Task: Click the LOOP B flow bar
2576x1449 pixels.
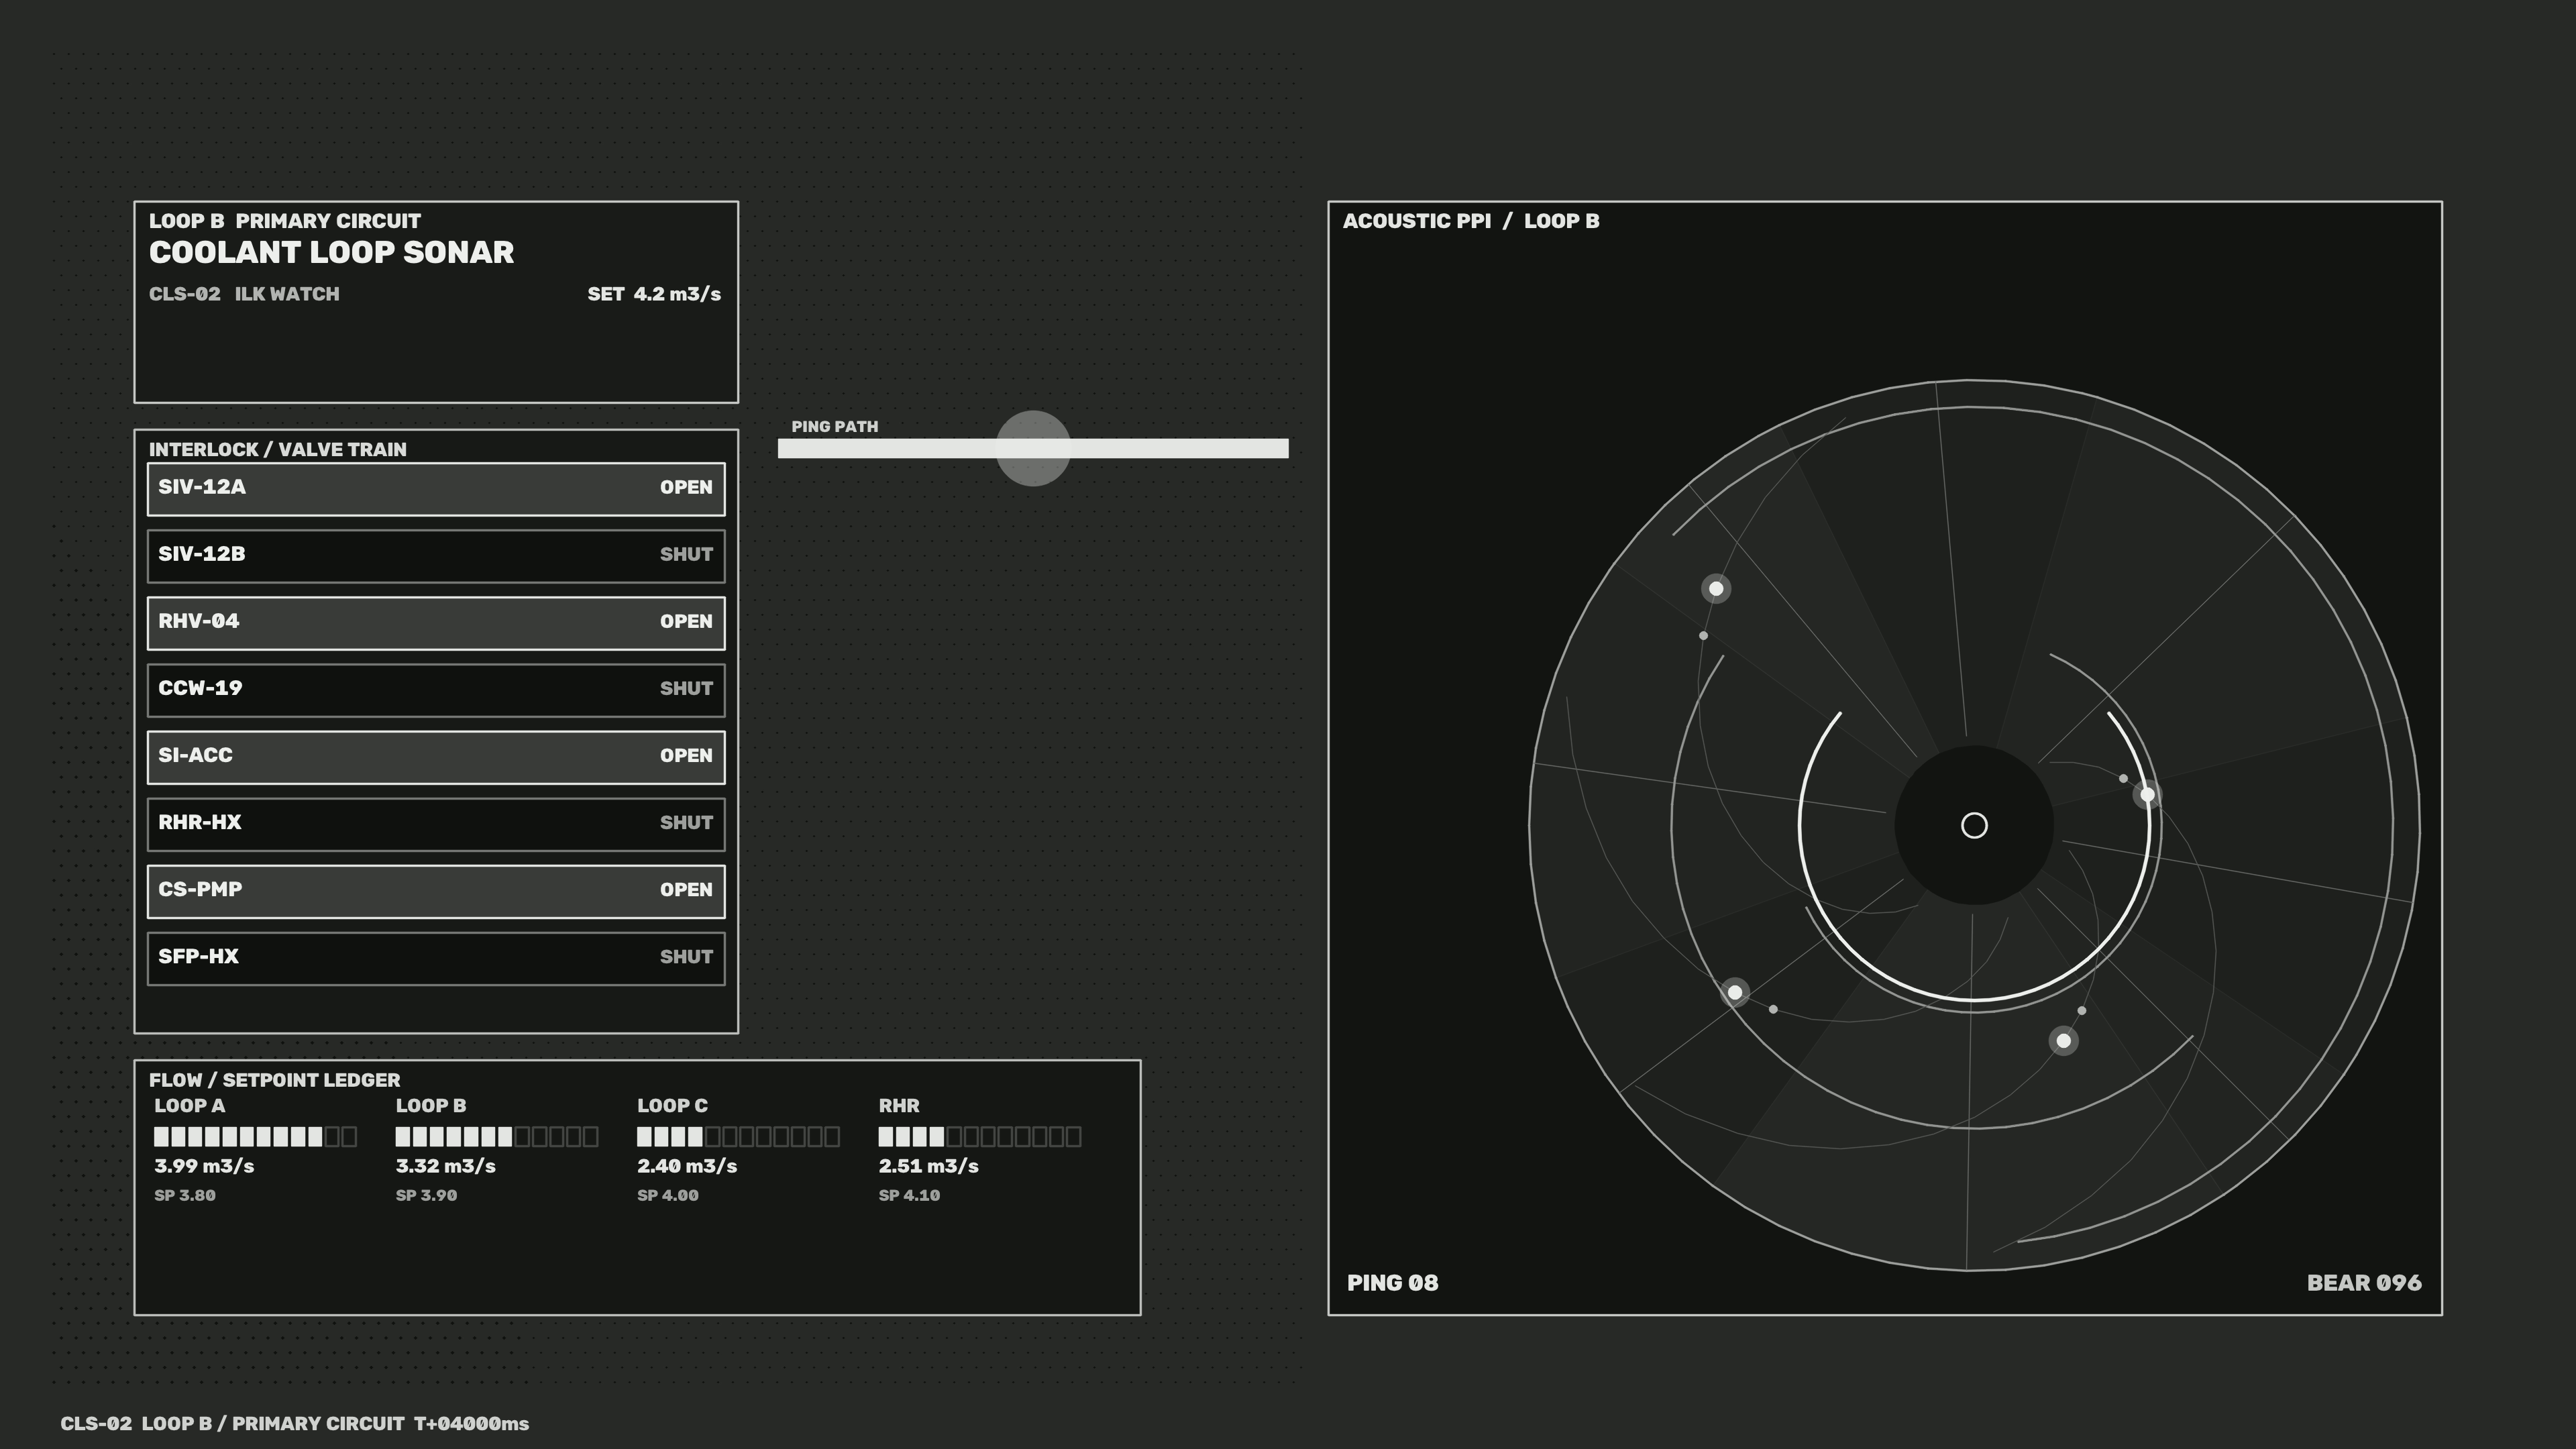Action: tap(497, 1136)
